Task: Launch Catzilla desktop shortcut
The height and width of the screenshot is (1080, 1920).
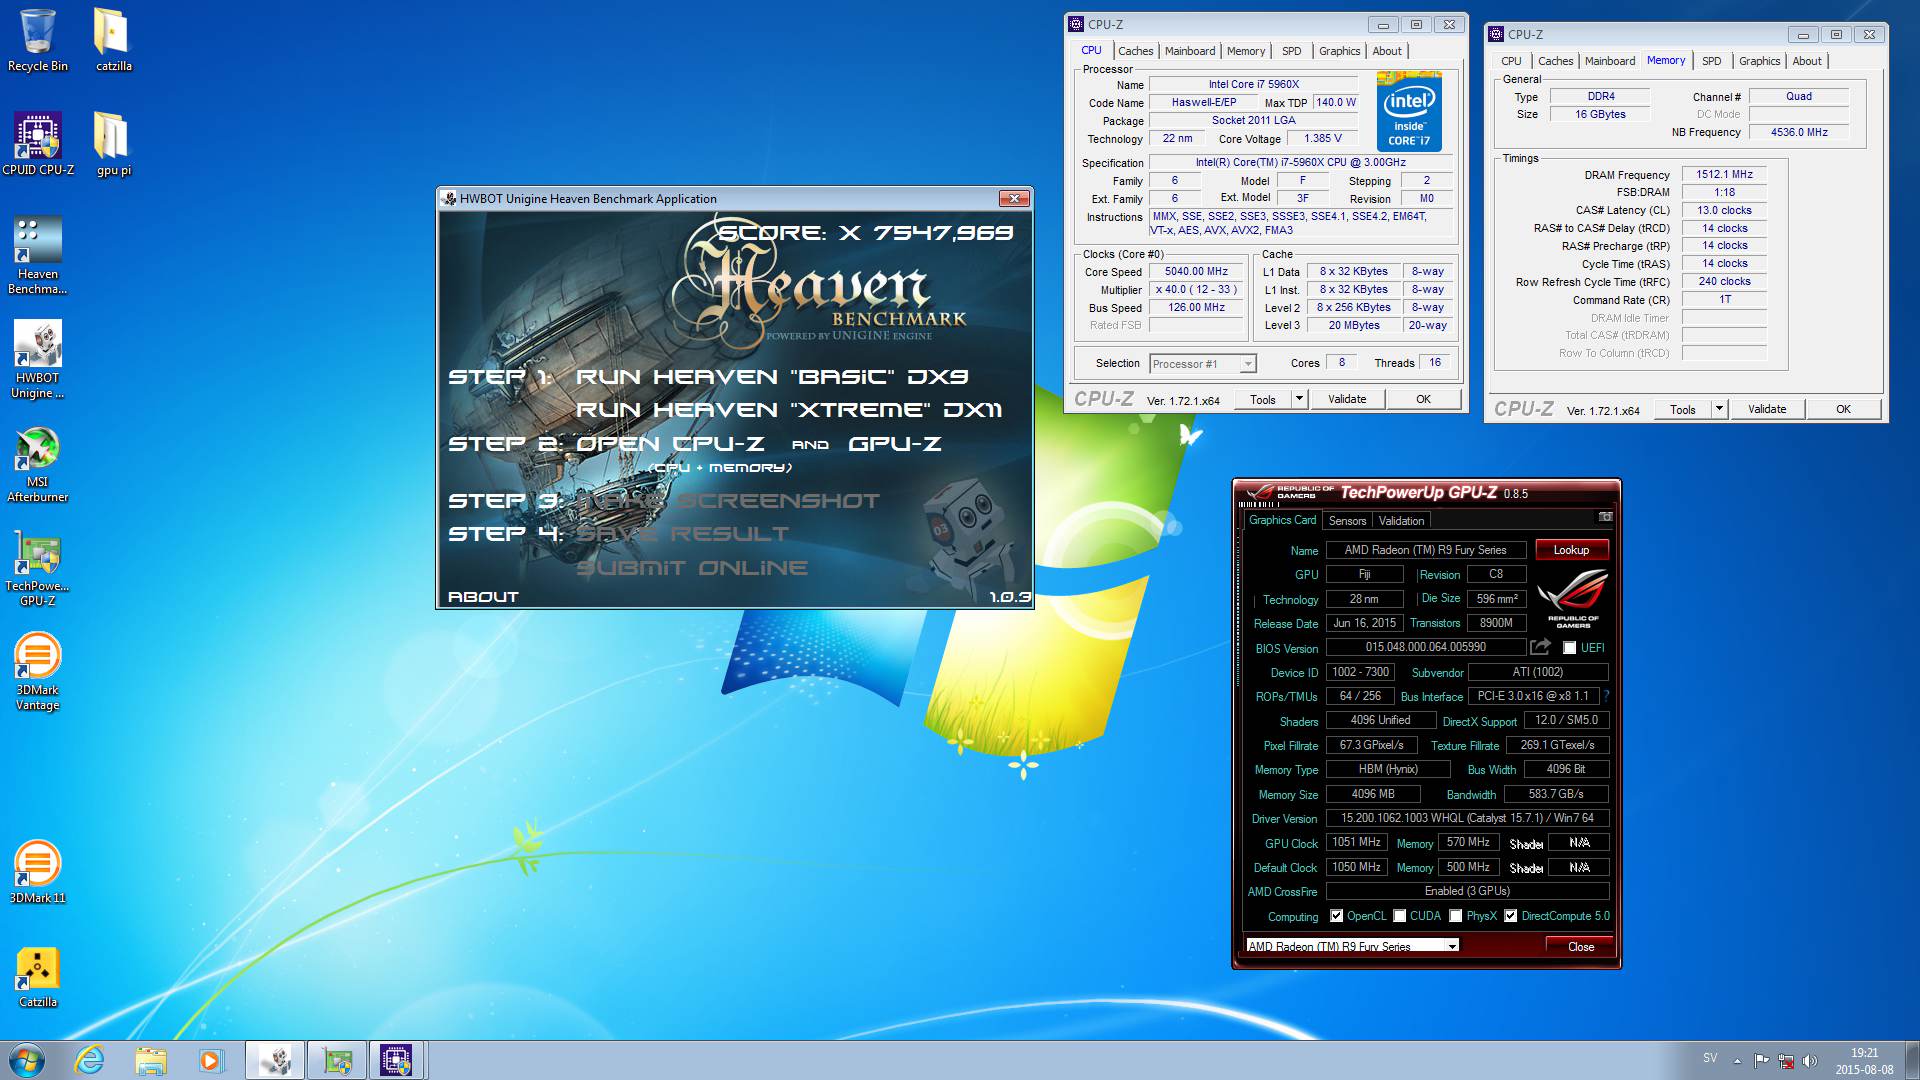Action: [x=38, y=976]
